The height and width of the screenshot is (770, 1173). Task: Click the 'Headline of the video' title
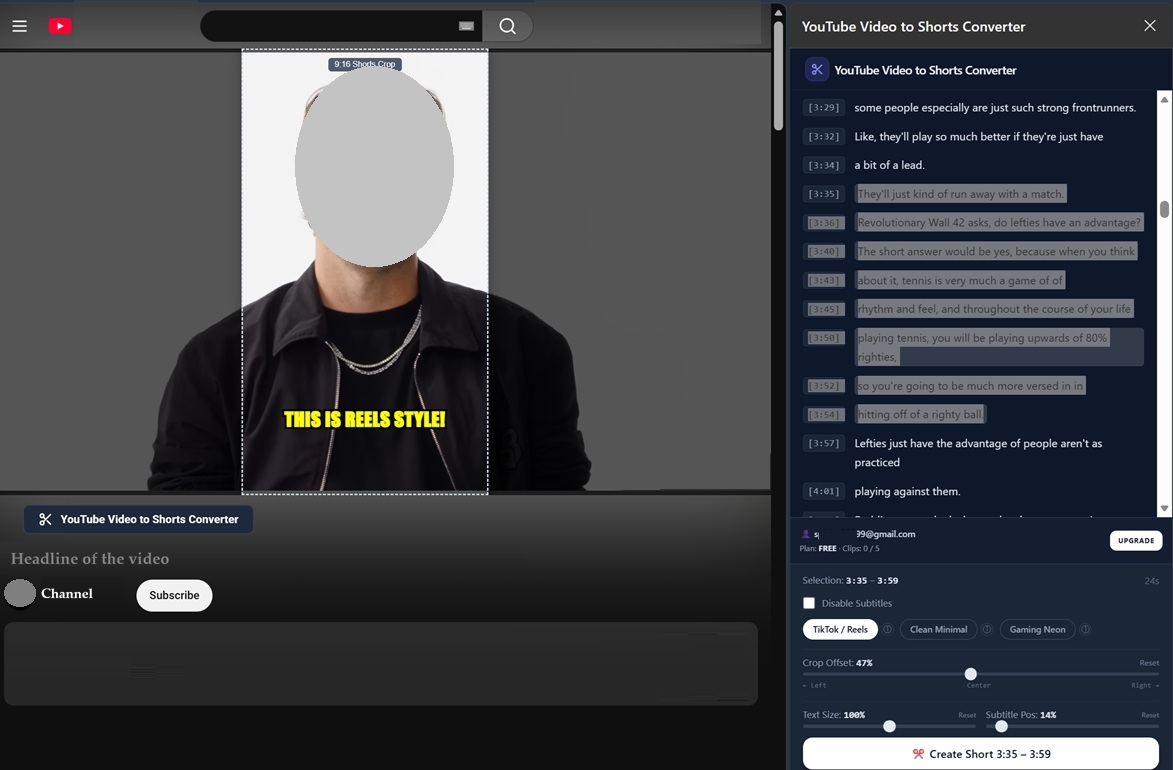tap(90, 559)
